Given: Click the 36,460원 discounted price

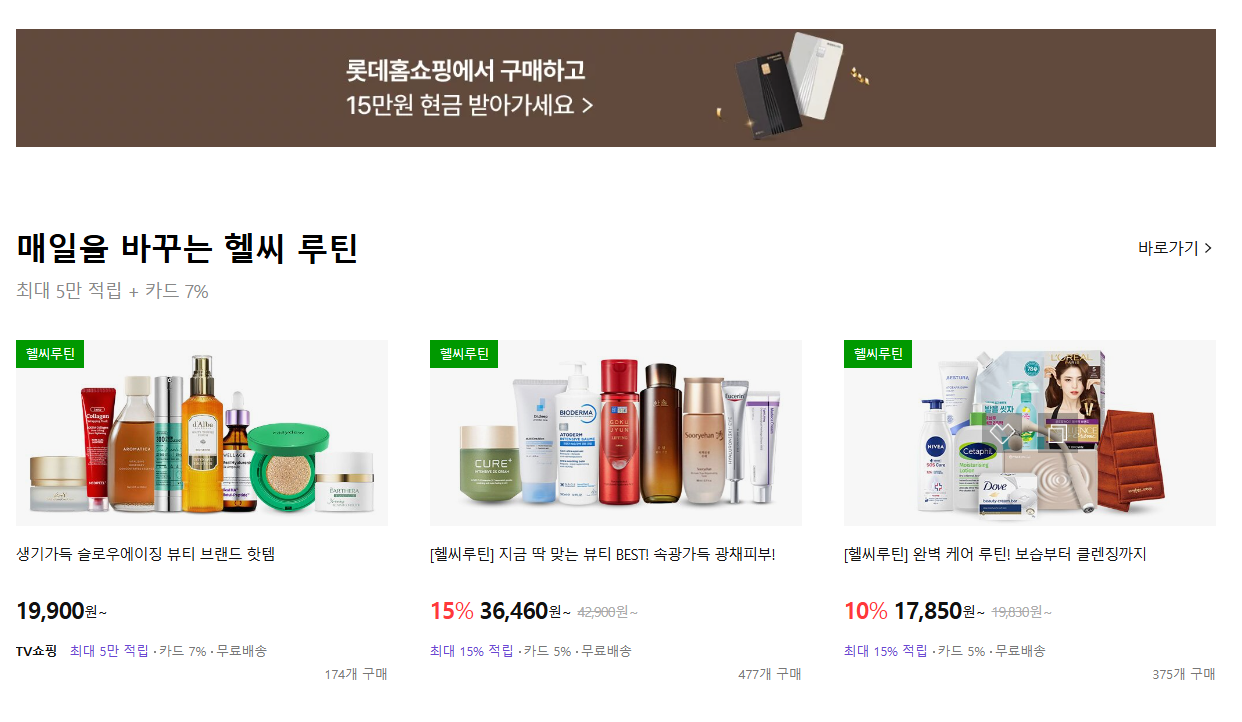Looking at the screenshot, I should coord(526,610).
